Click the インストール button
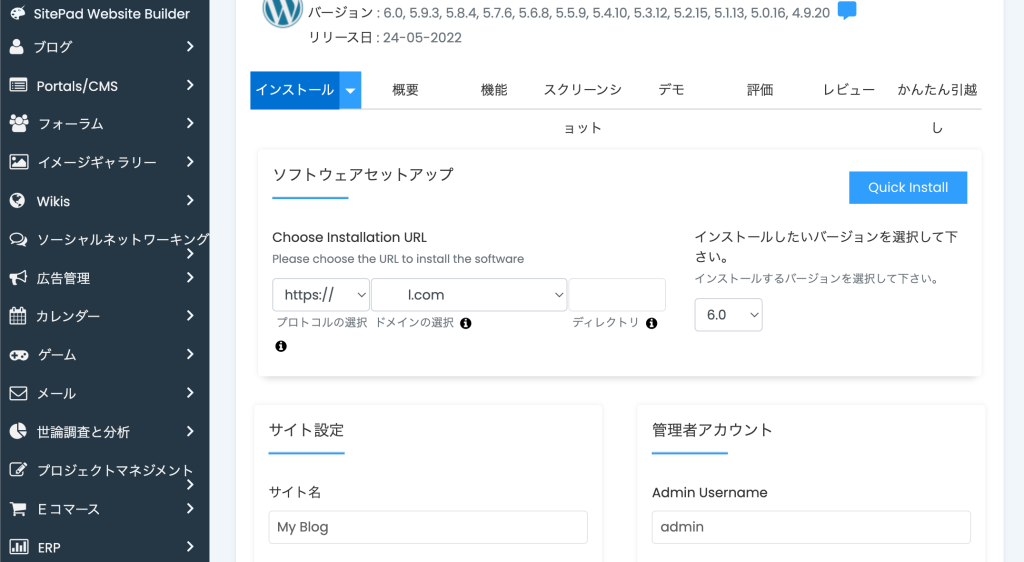Image resolution: width=1024 pixels, height=562 pixels. pos(295,90)
